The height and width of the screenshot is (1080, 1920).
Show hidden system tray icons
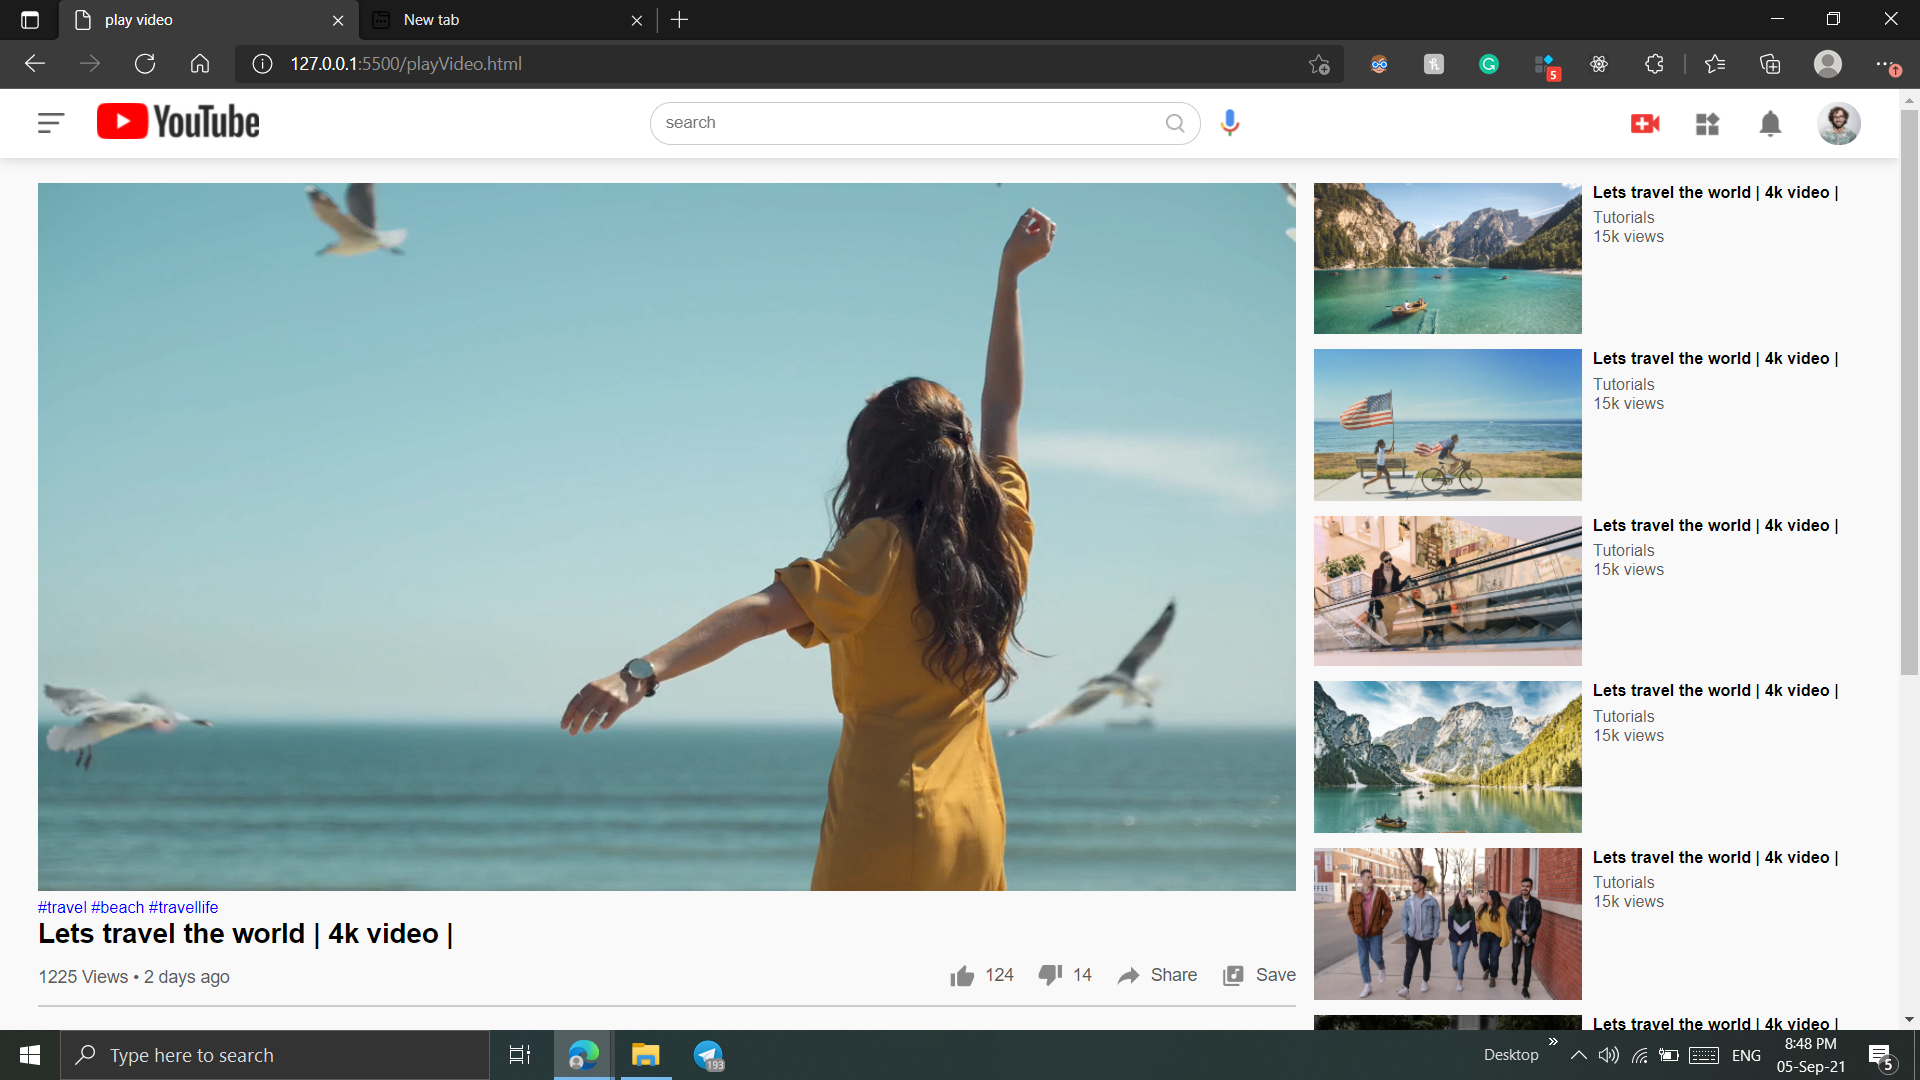click(1578, 1055)
